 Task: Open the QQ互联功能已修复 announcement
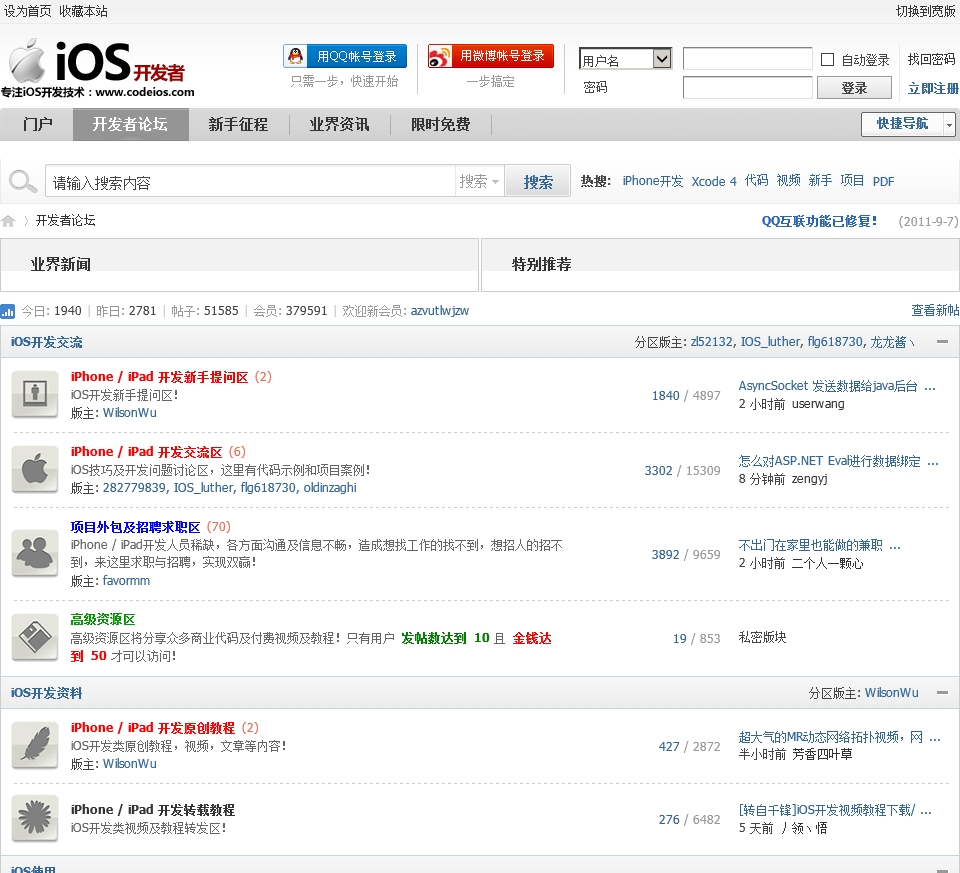point(819,221)
